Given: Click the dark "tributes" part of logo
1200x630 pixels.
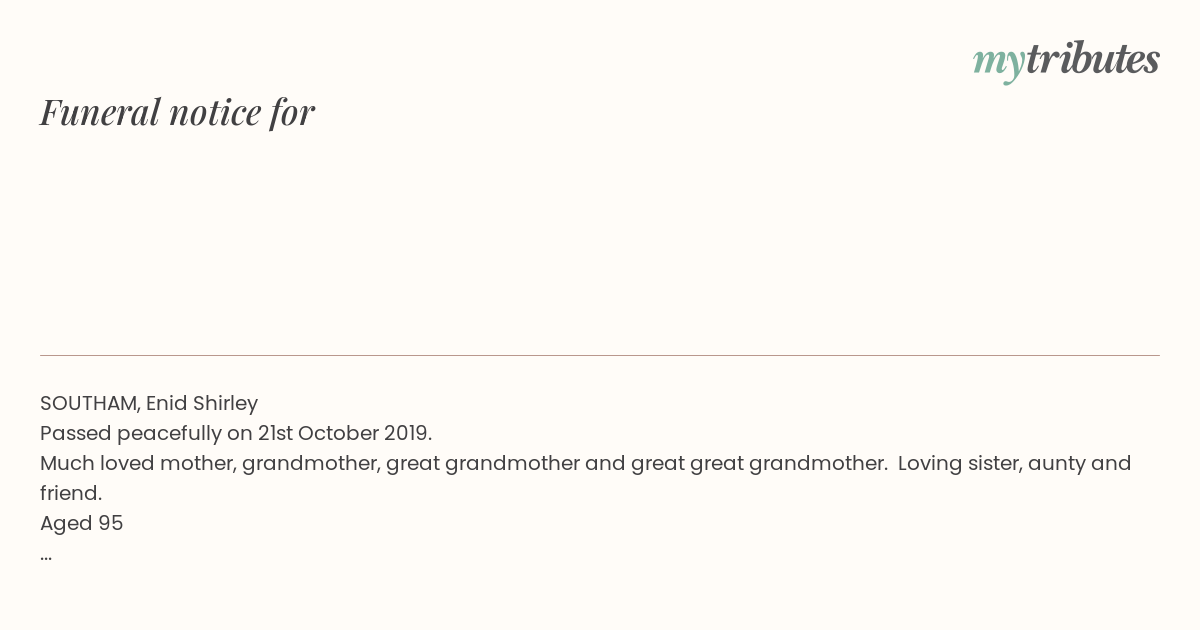Looking at the screenshot, I should coord(1093,58).
